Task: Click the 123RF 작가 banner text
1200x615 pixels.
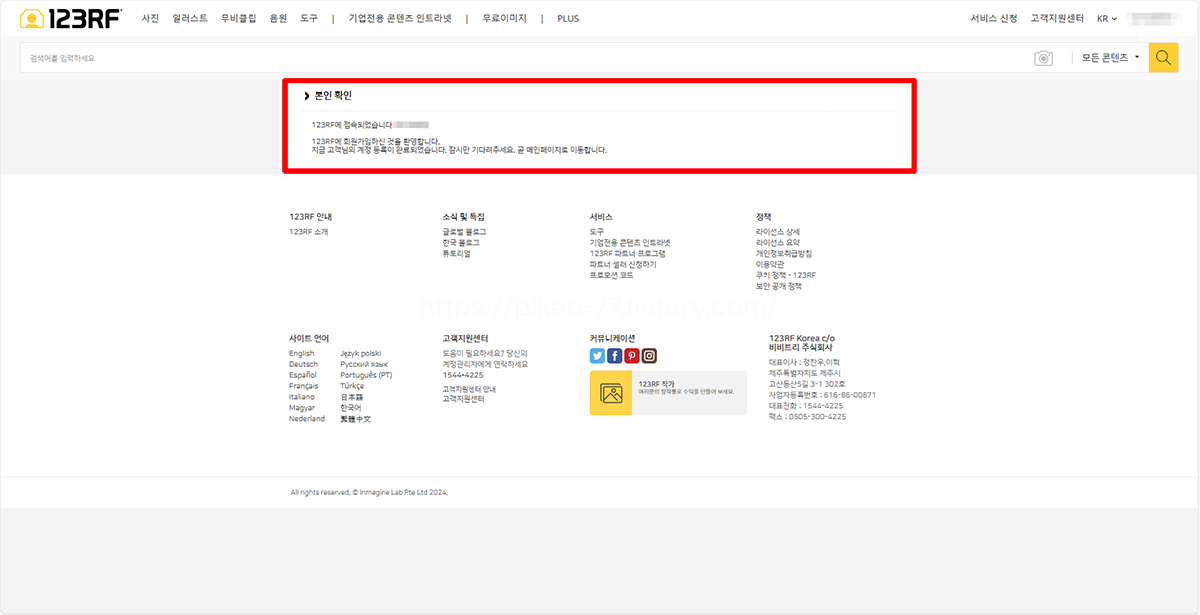Action: [656, 383]
